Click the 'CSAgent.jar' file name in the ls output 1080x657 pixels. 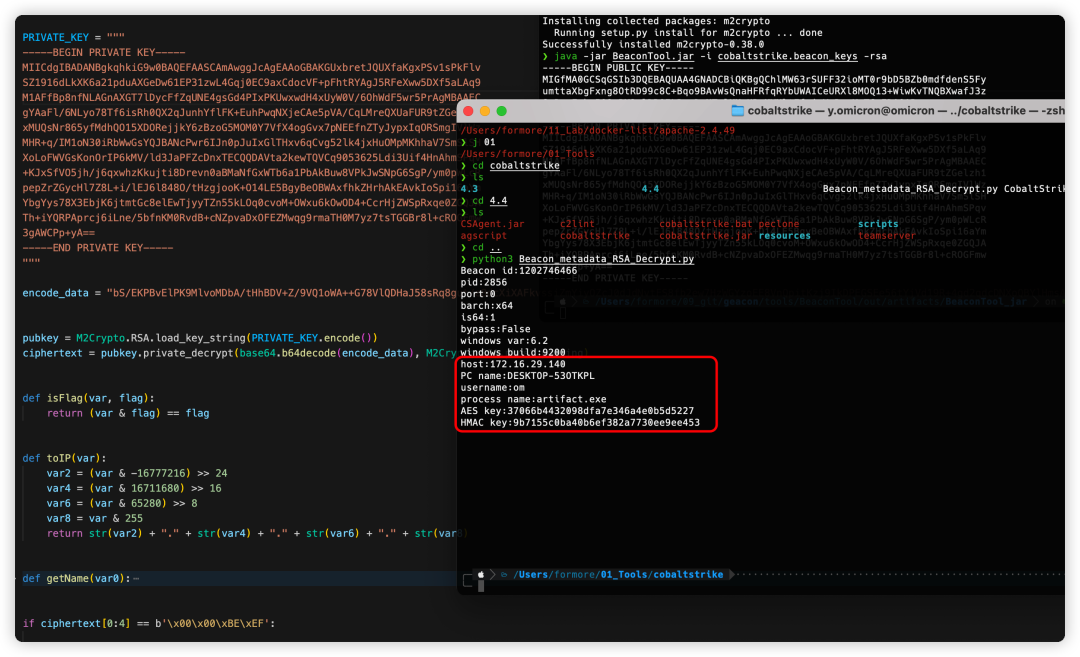492,224
